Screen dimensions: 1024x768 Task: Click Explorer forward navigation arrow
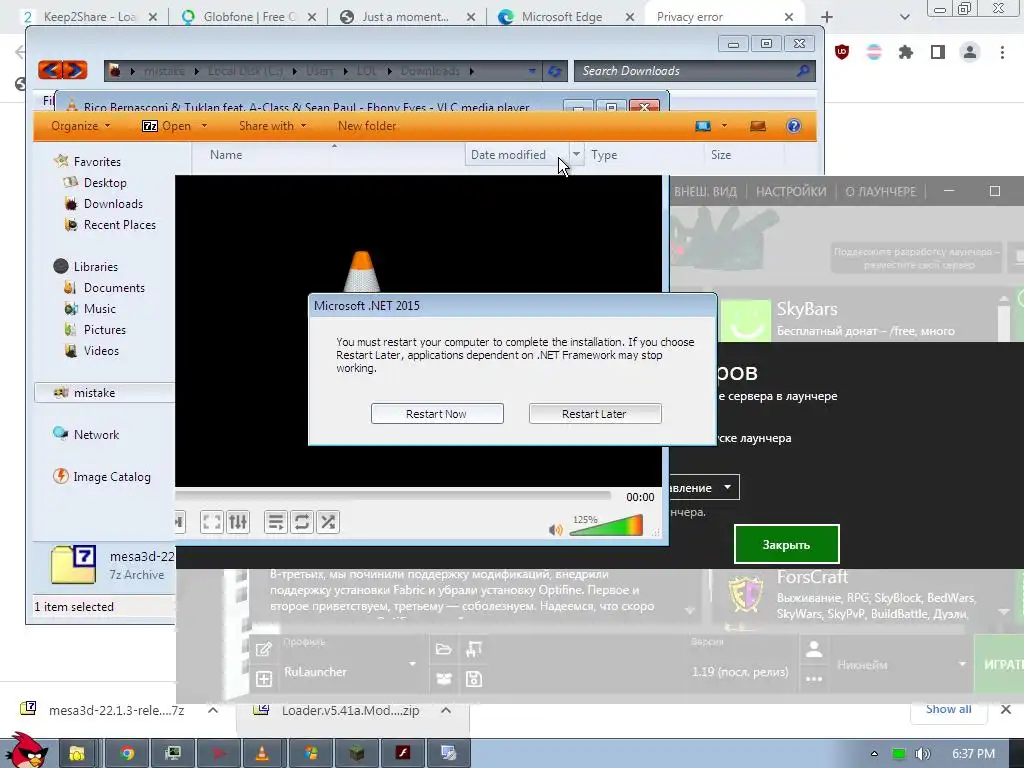click(75, 70)
